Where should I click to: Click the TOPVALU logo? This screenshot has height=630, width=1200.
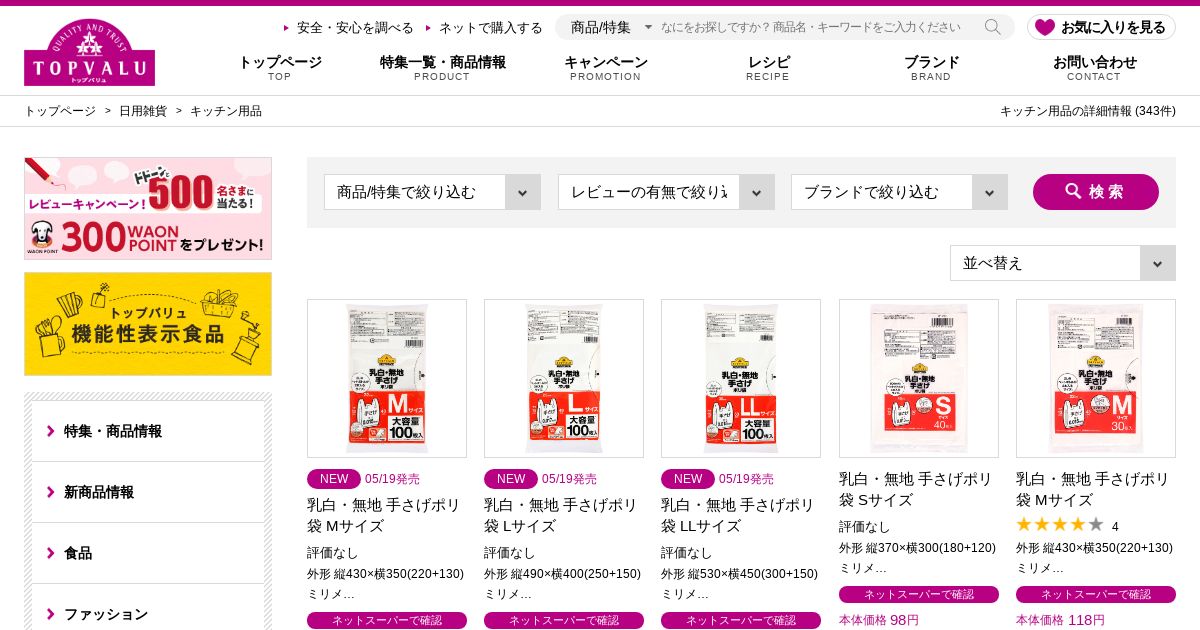point(89,53)
